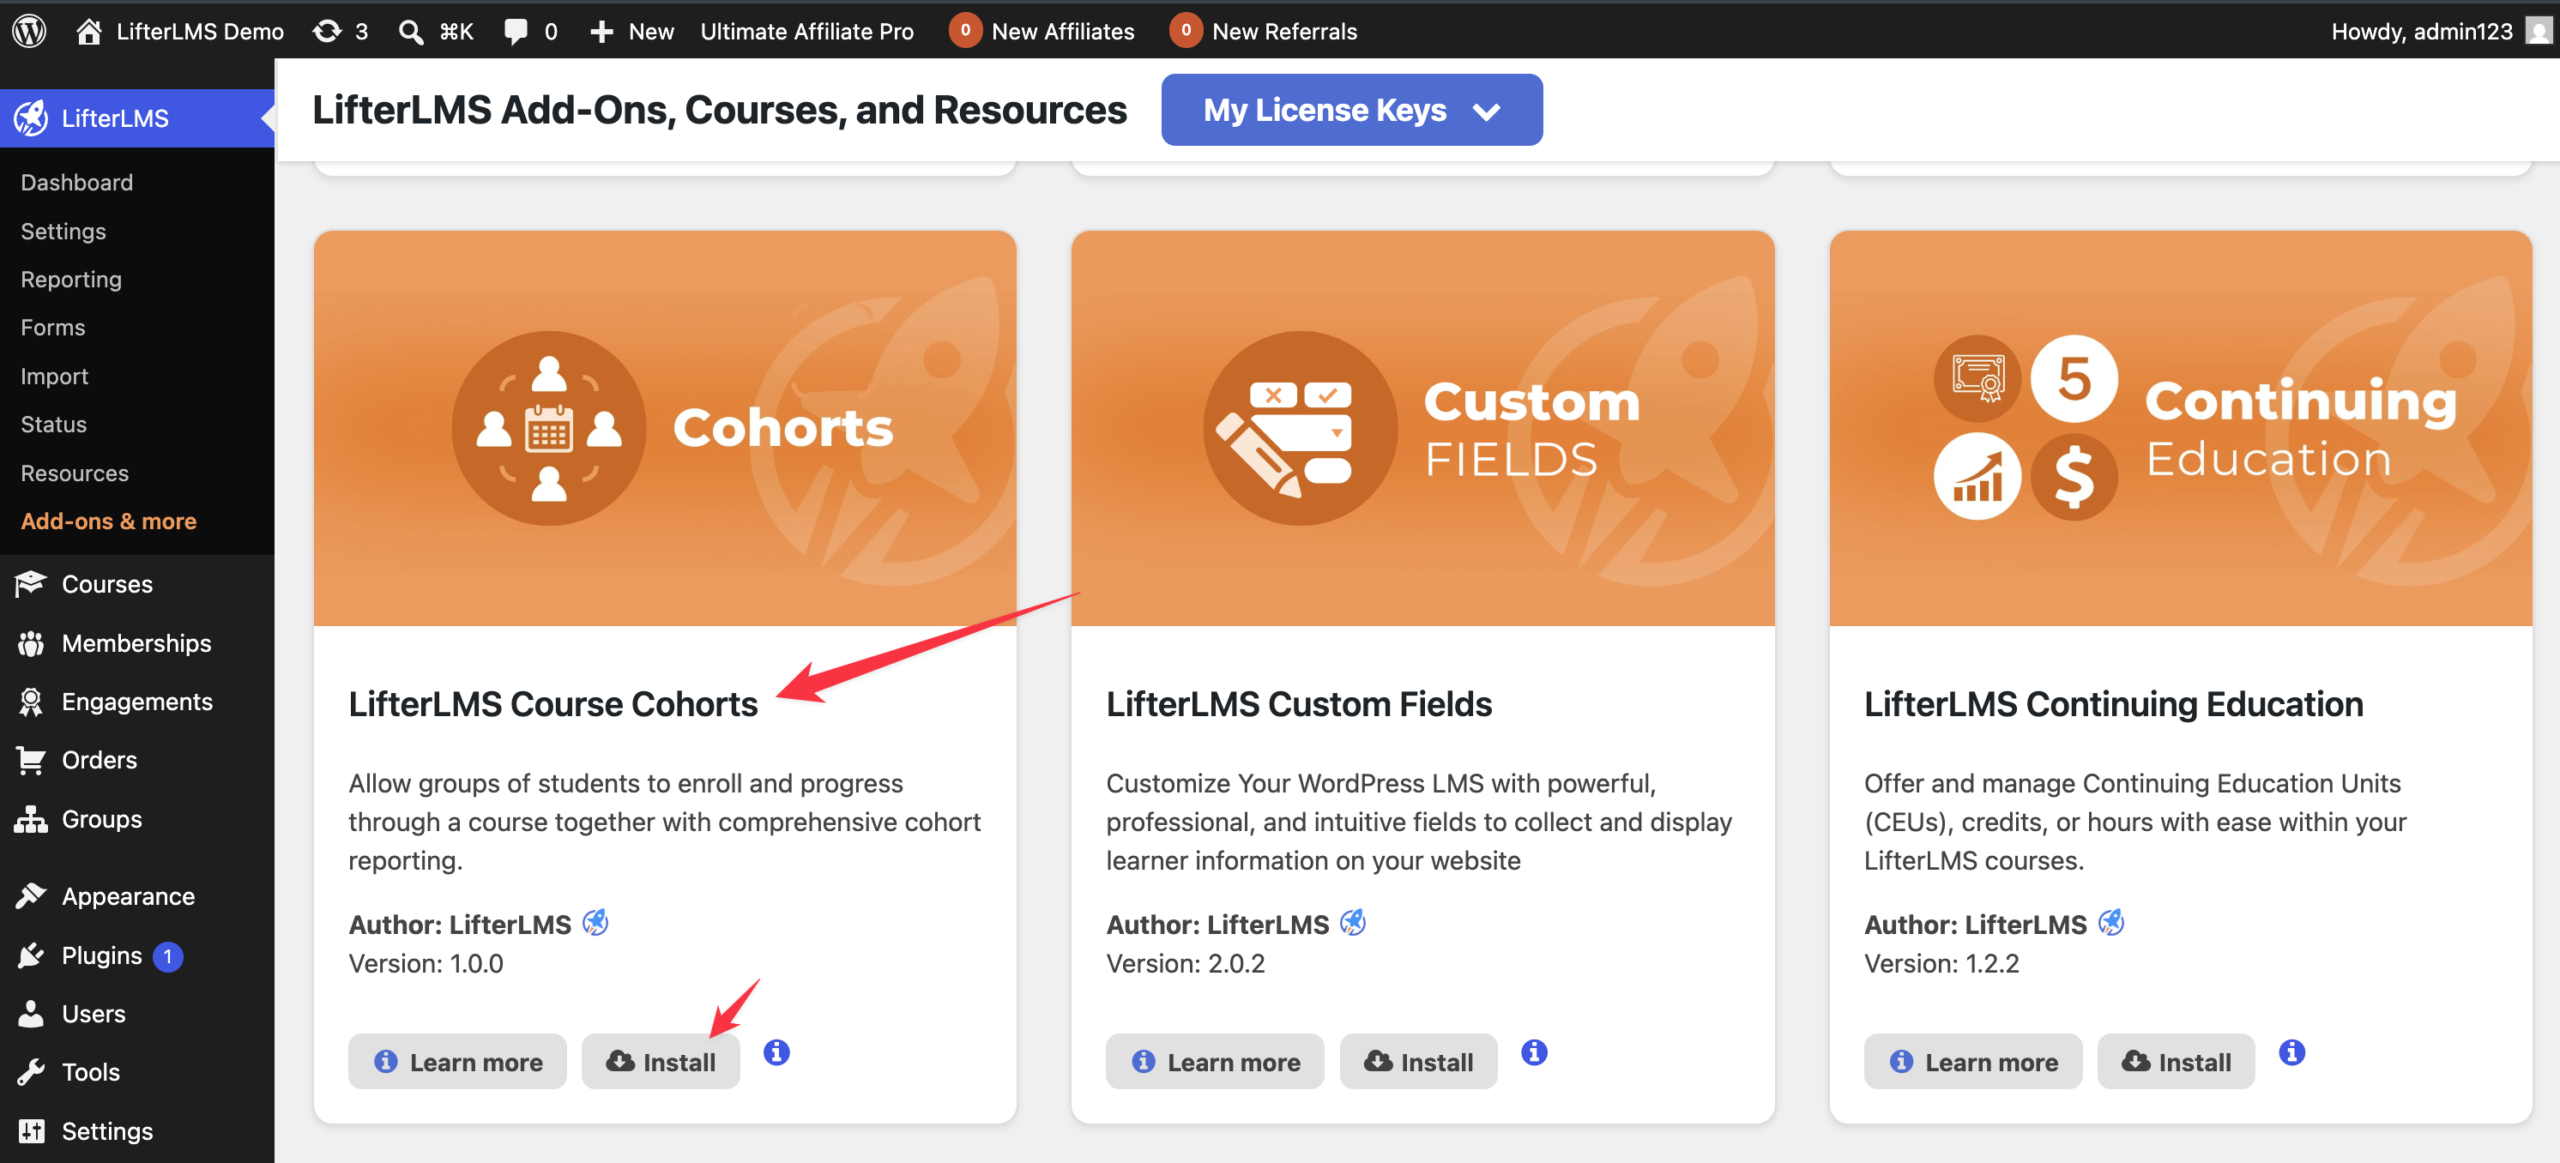This screenshot has height=1163, width=2560.
Task: Open the LifterLMS top-level sidebar menu
Action: coord(137,118)
